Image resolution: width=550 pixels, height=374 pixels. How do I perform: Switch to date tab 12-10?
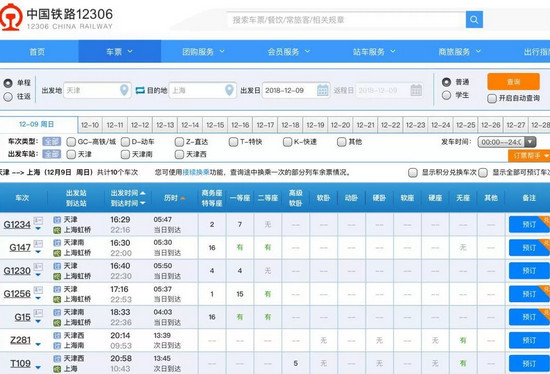(x=90, y=125)
